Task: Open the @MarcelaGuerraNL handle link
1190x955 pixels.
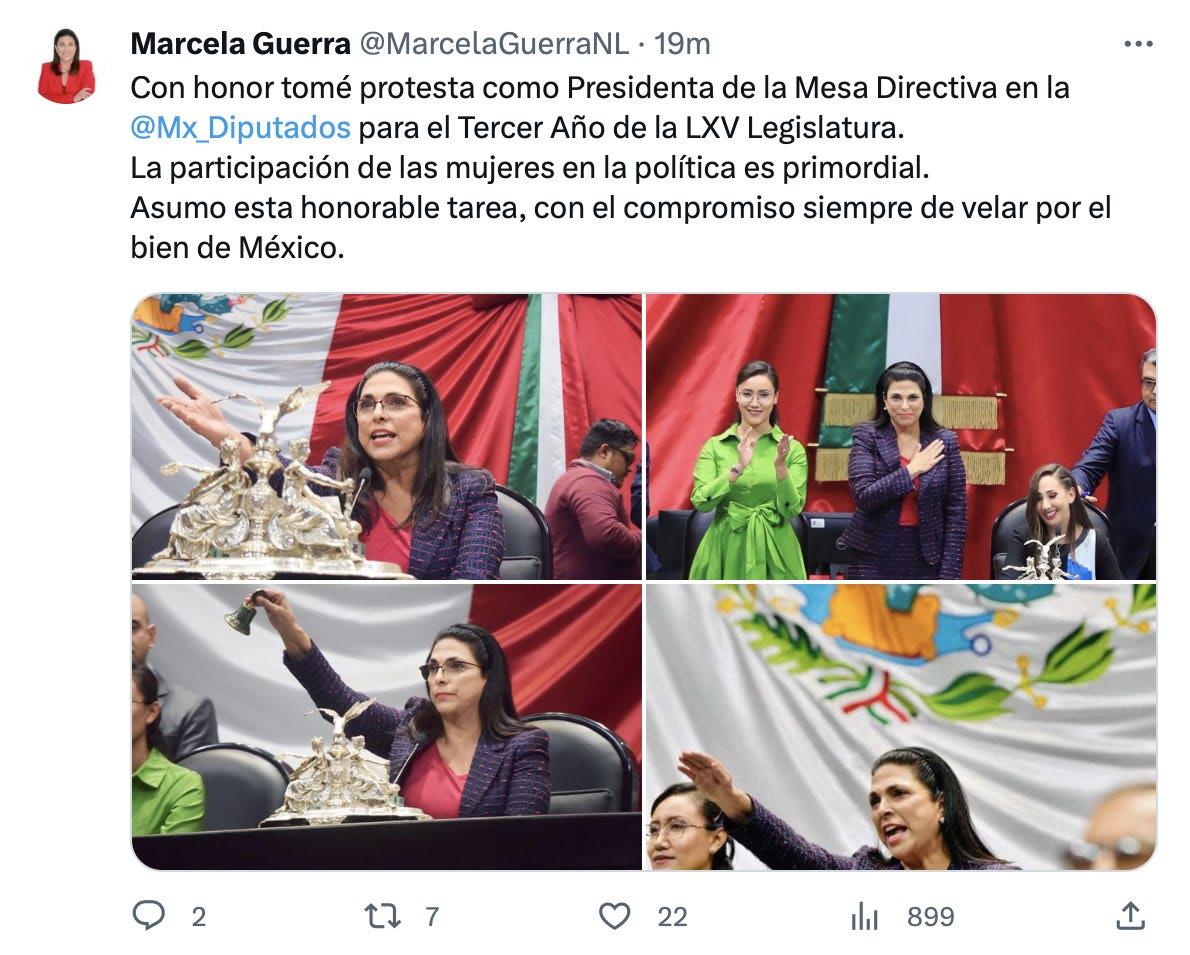Action: coord(493,44)
